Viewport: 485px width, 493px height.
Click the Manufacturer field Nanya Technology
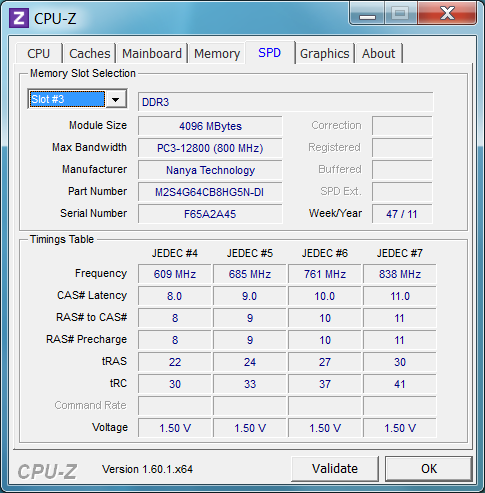(210, 170)
